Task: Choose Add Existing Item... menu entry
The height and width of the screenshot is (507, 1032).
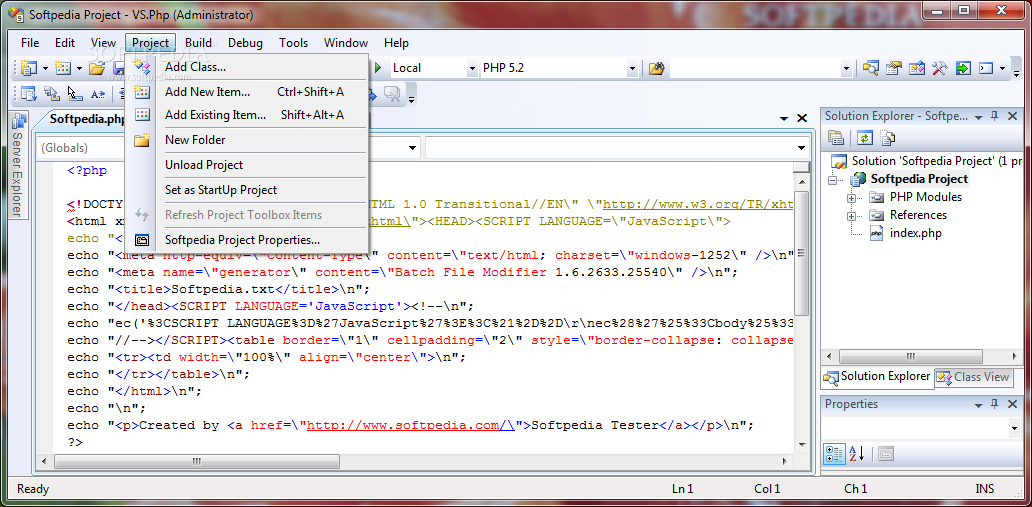Action: (x=246, y=115)
